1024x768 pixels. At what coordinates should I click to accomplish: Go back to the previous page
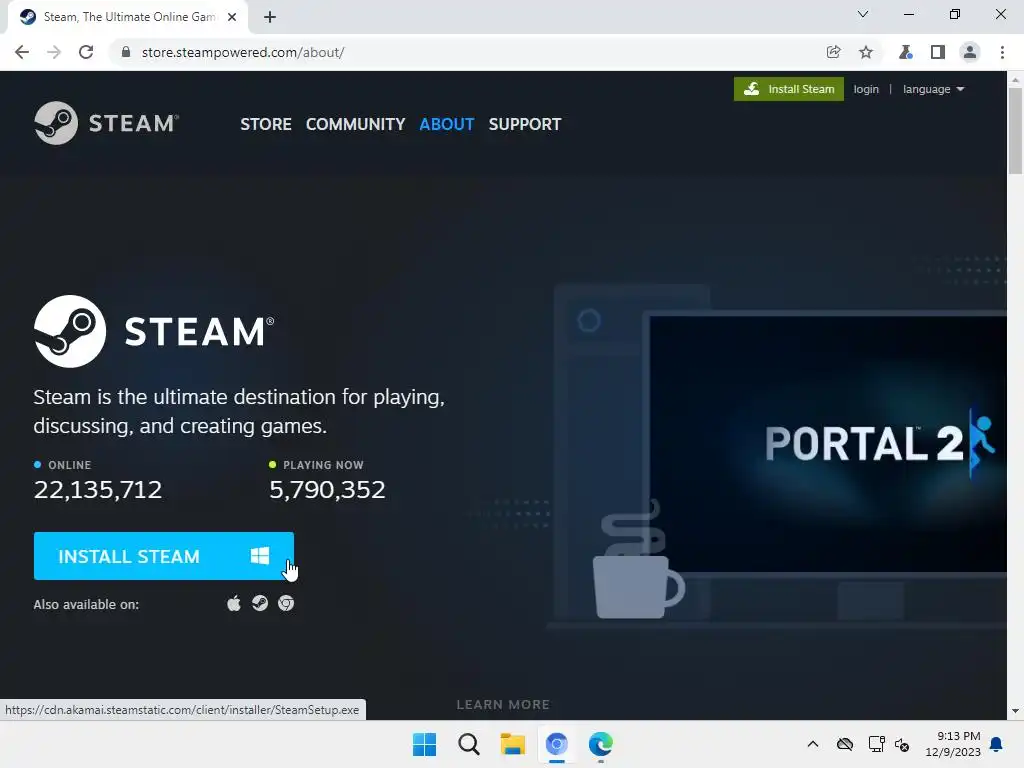click(22, 52)
